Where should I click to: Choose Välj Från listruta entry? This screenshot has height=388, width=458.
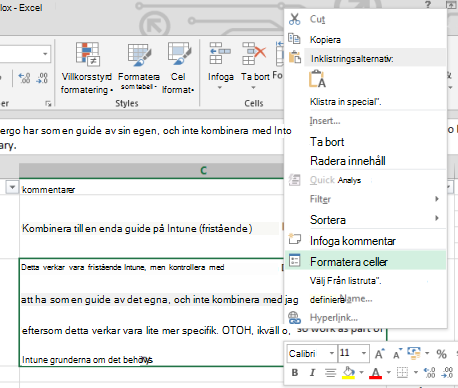click(x=366, y=281)
